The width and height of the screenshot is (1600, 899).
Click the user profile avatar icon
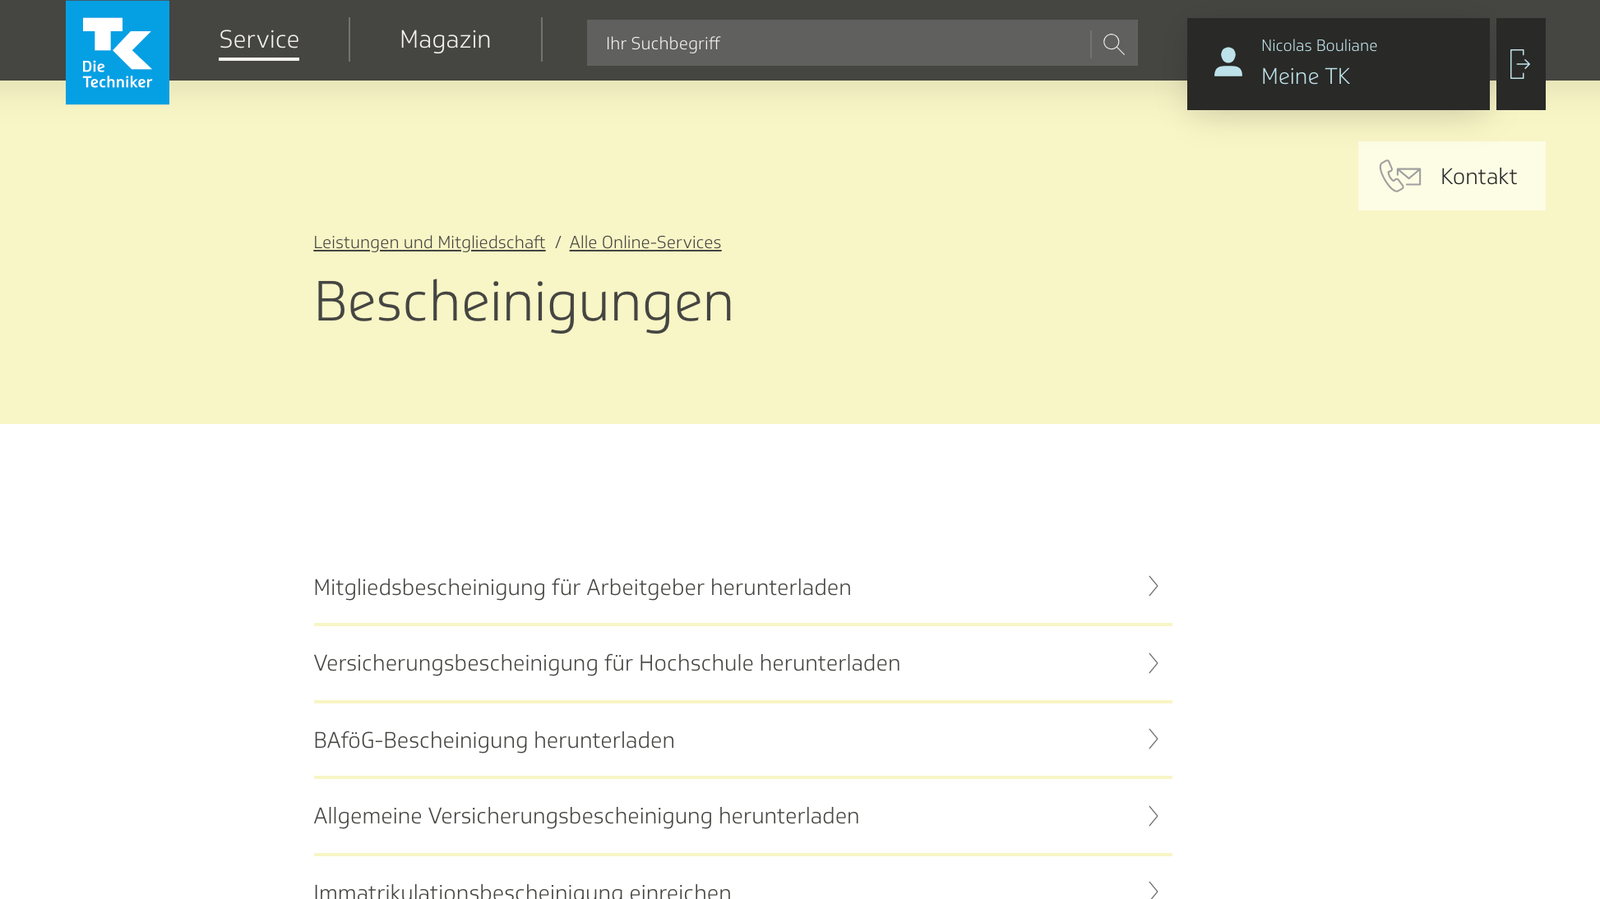(1228, 62)
